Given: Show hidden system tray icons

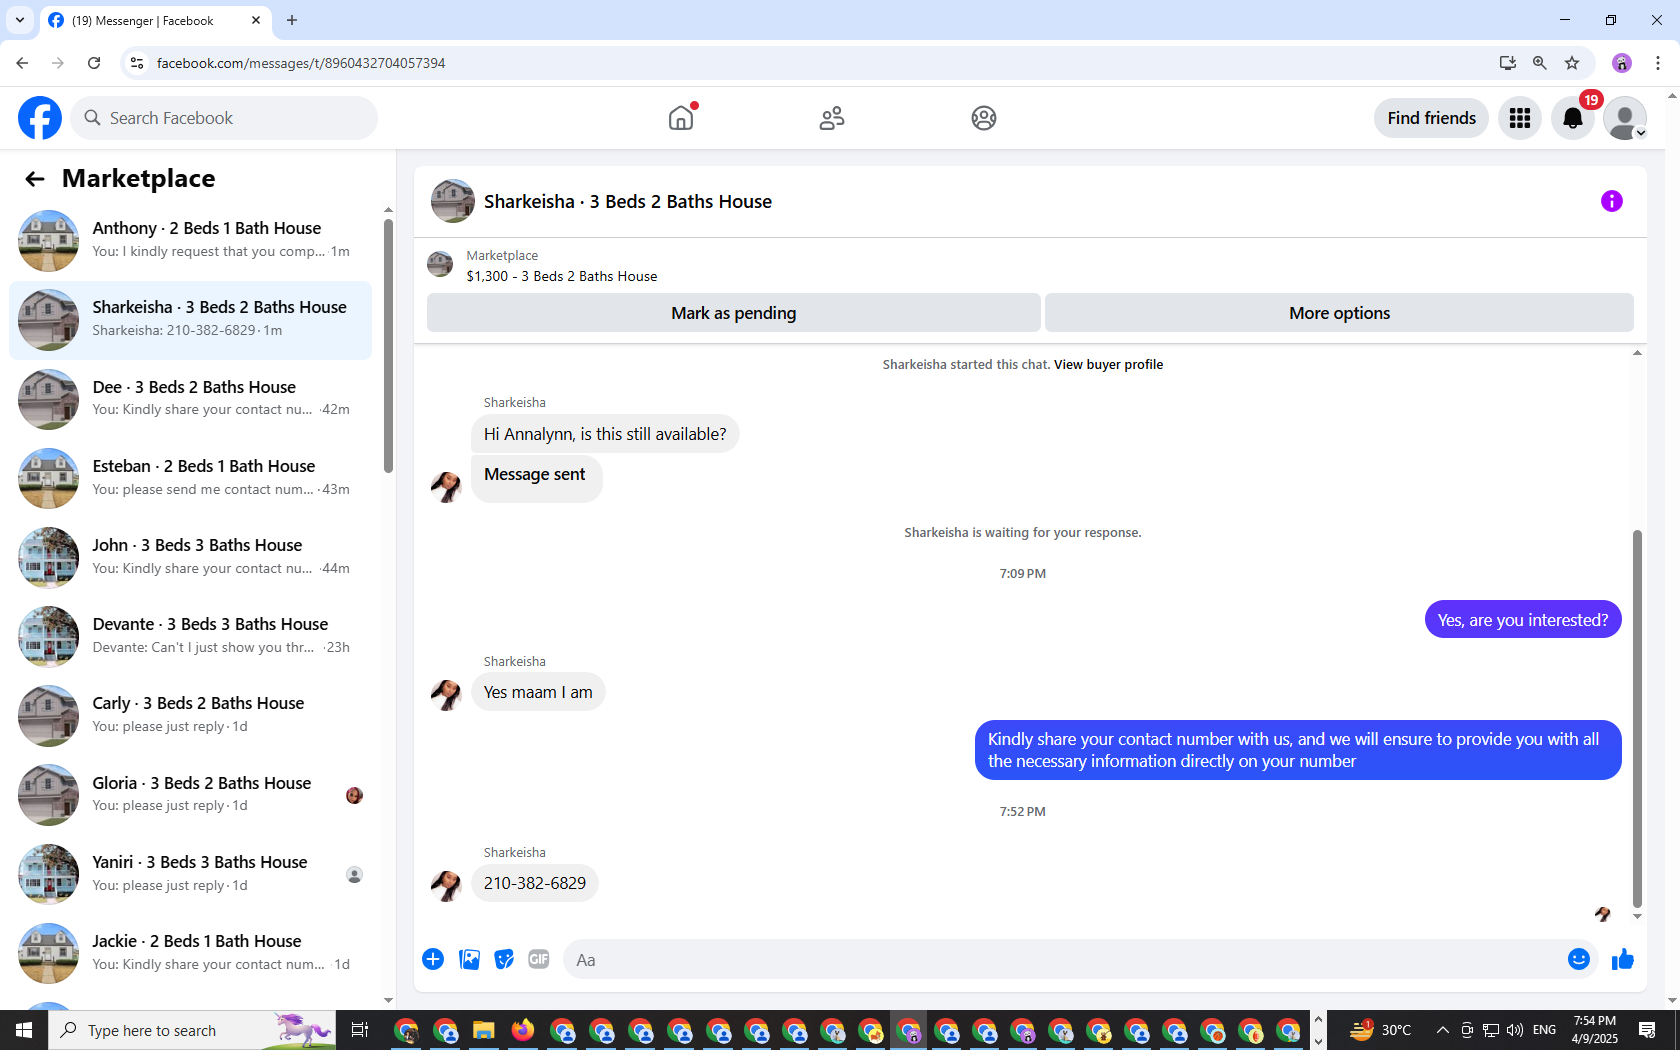Looking at the screenshot, I should (x=1442, y=1030).
